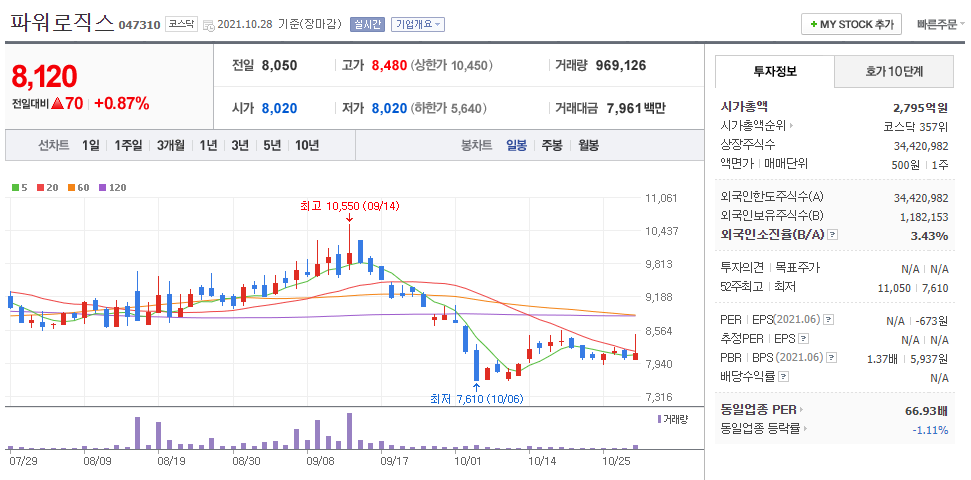Viewport: 971px width, 480px height.
Task: Open help icon next to PER EPS(2021.06)
Action: click(x=829, y=320)
